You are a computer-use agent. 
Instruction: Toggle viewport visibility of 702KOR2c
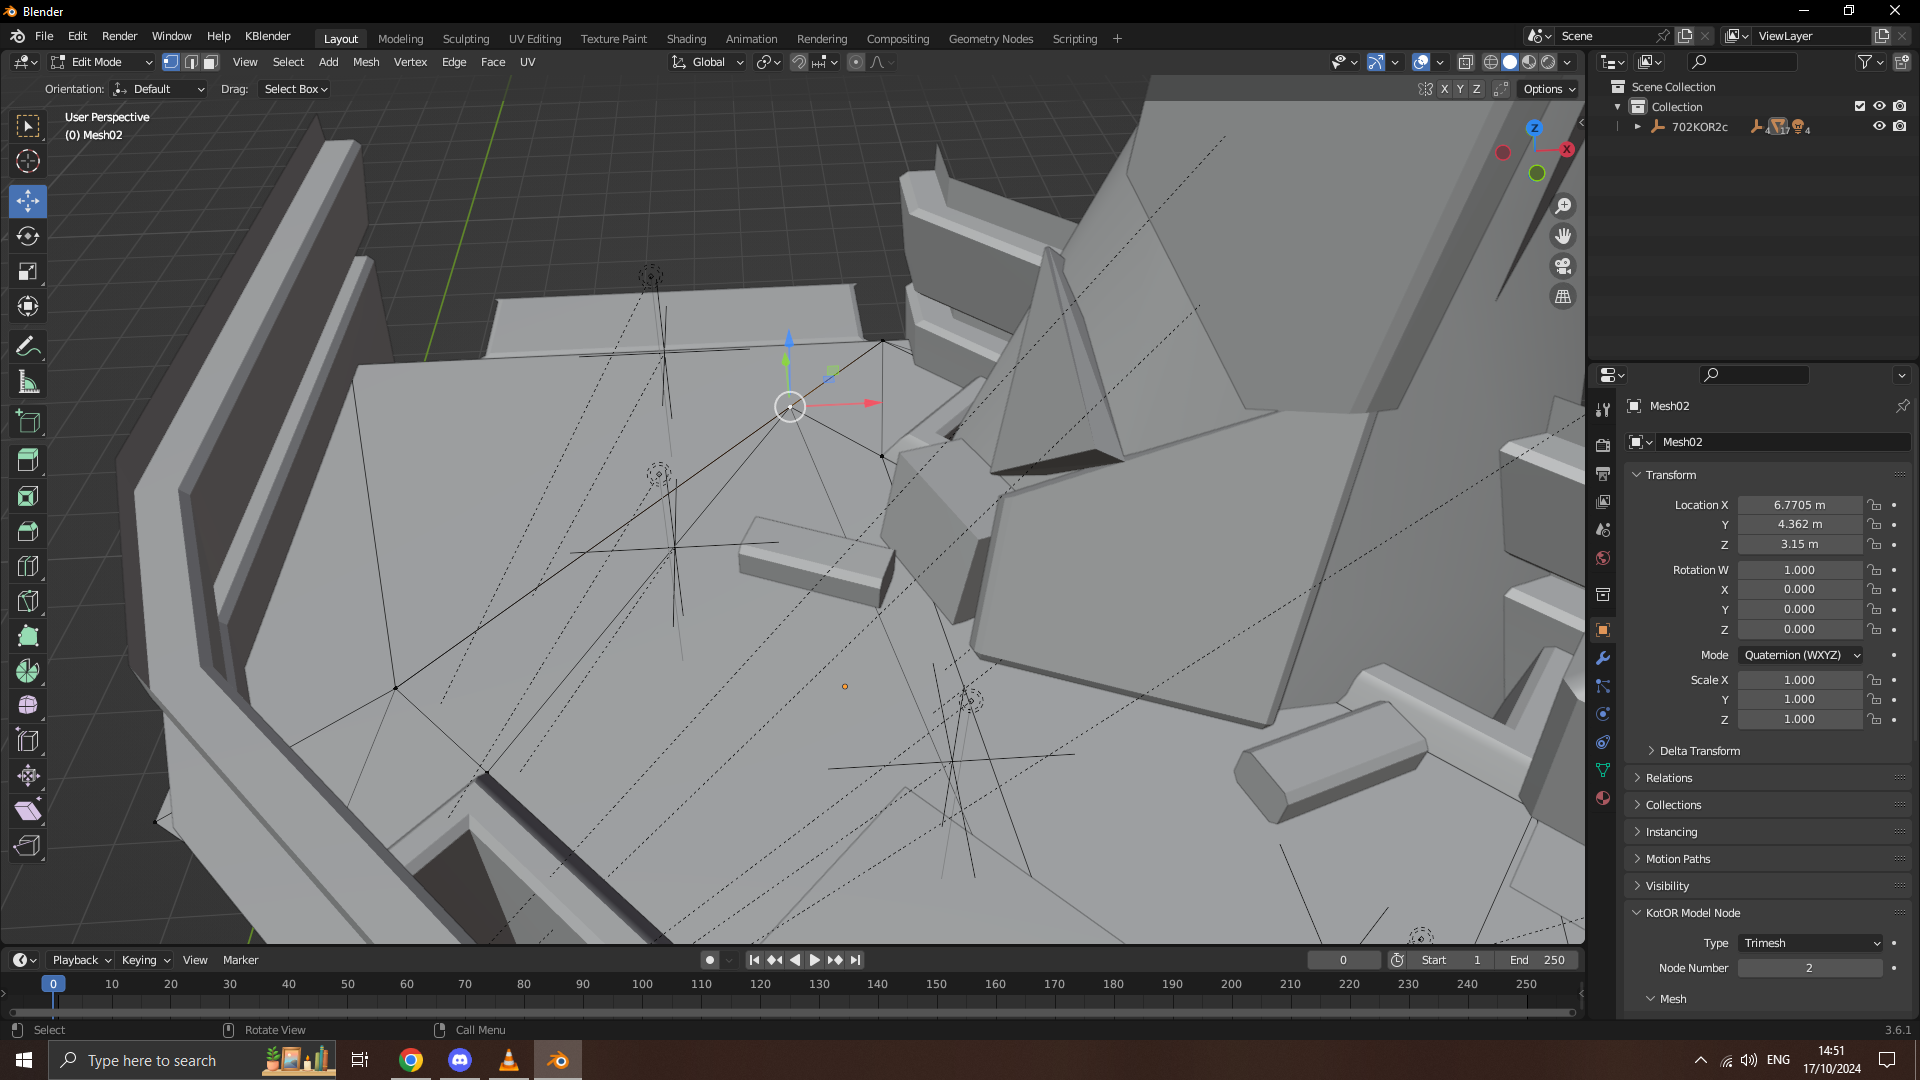[x=1879, y=126]
